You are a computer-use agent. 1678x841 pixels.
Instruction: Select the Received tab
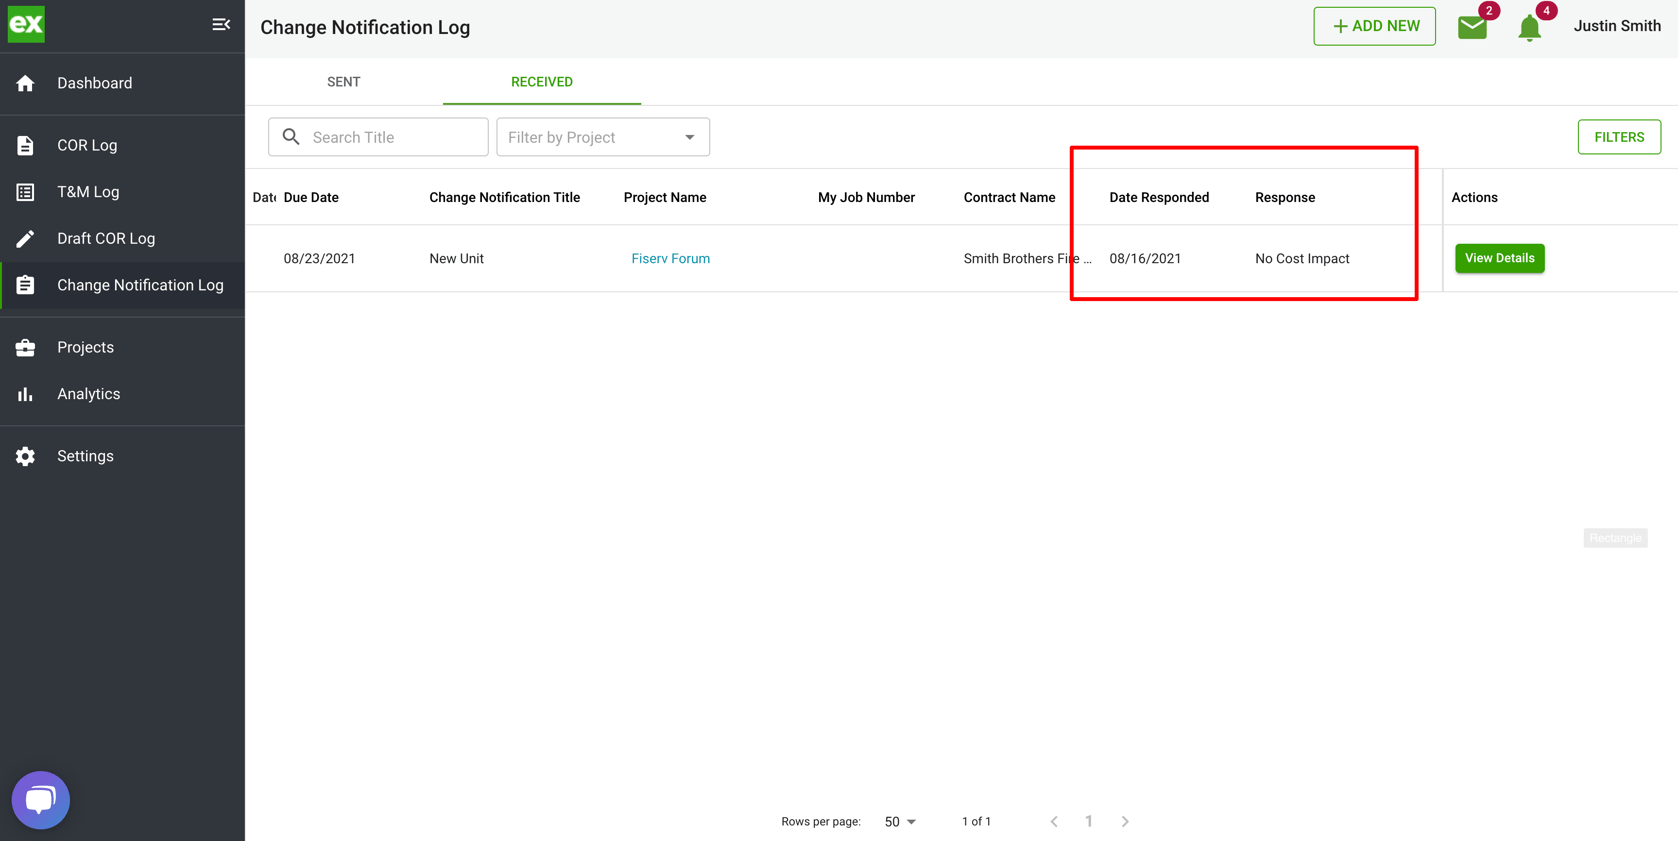click(x=541, y=82)
